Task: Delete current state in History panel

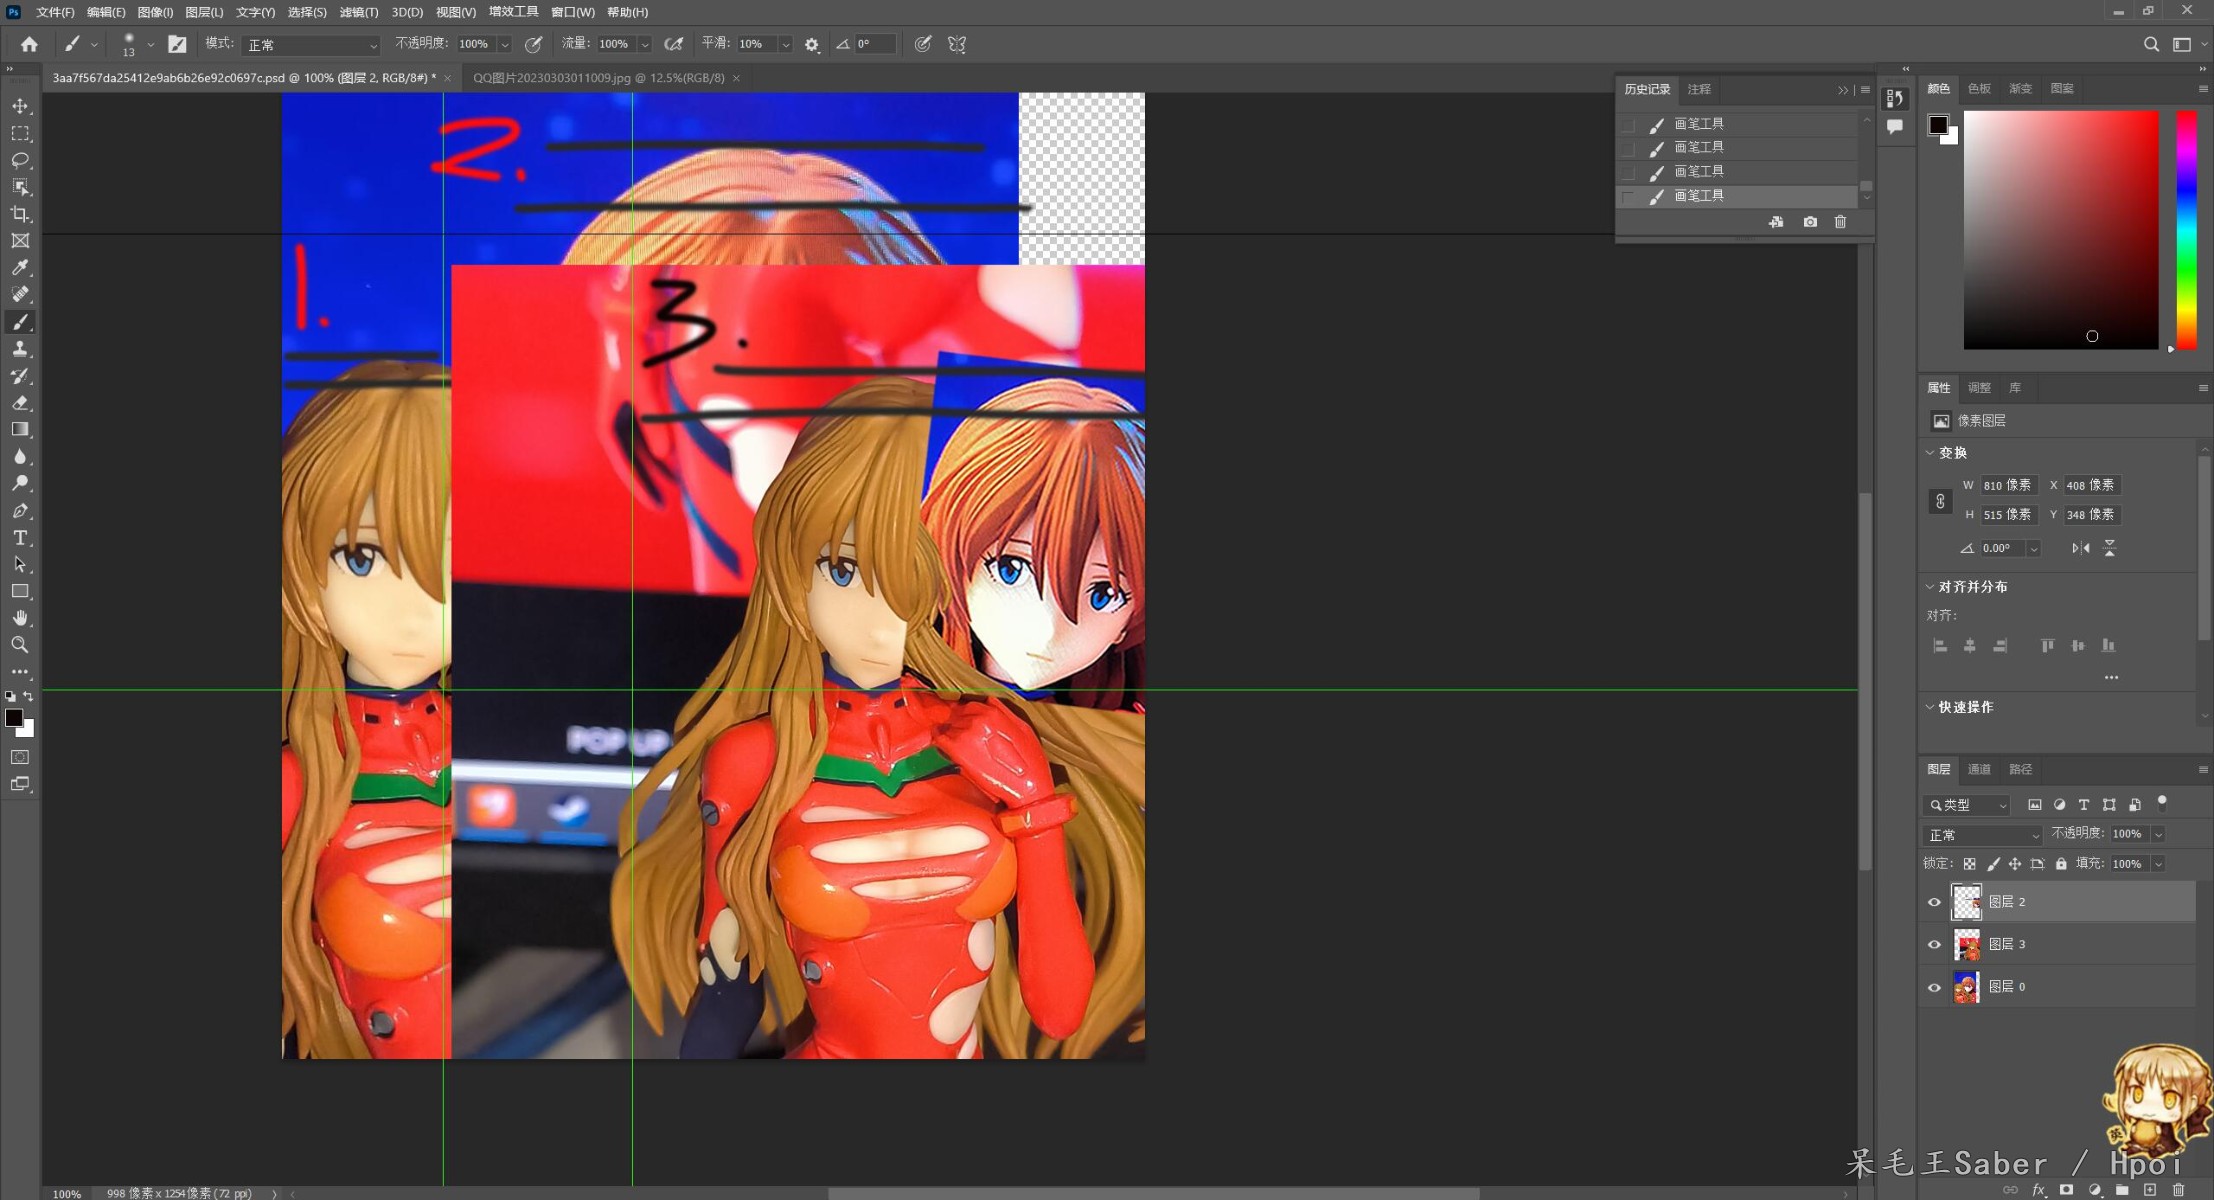Action: [1840, 222]
